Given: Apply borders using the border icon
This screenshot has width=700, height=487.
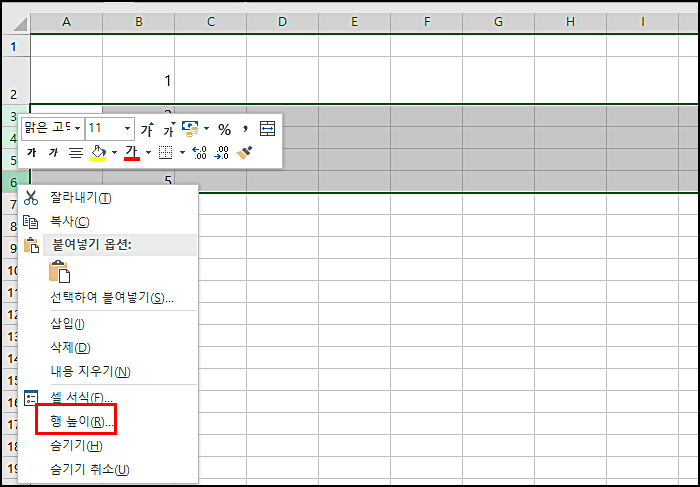Looking at the screenshot, I should point(166,153).
